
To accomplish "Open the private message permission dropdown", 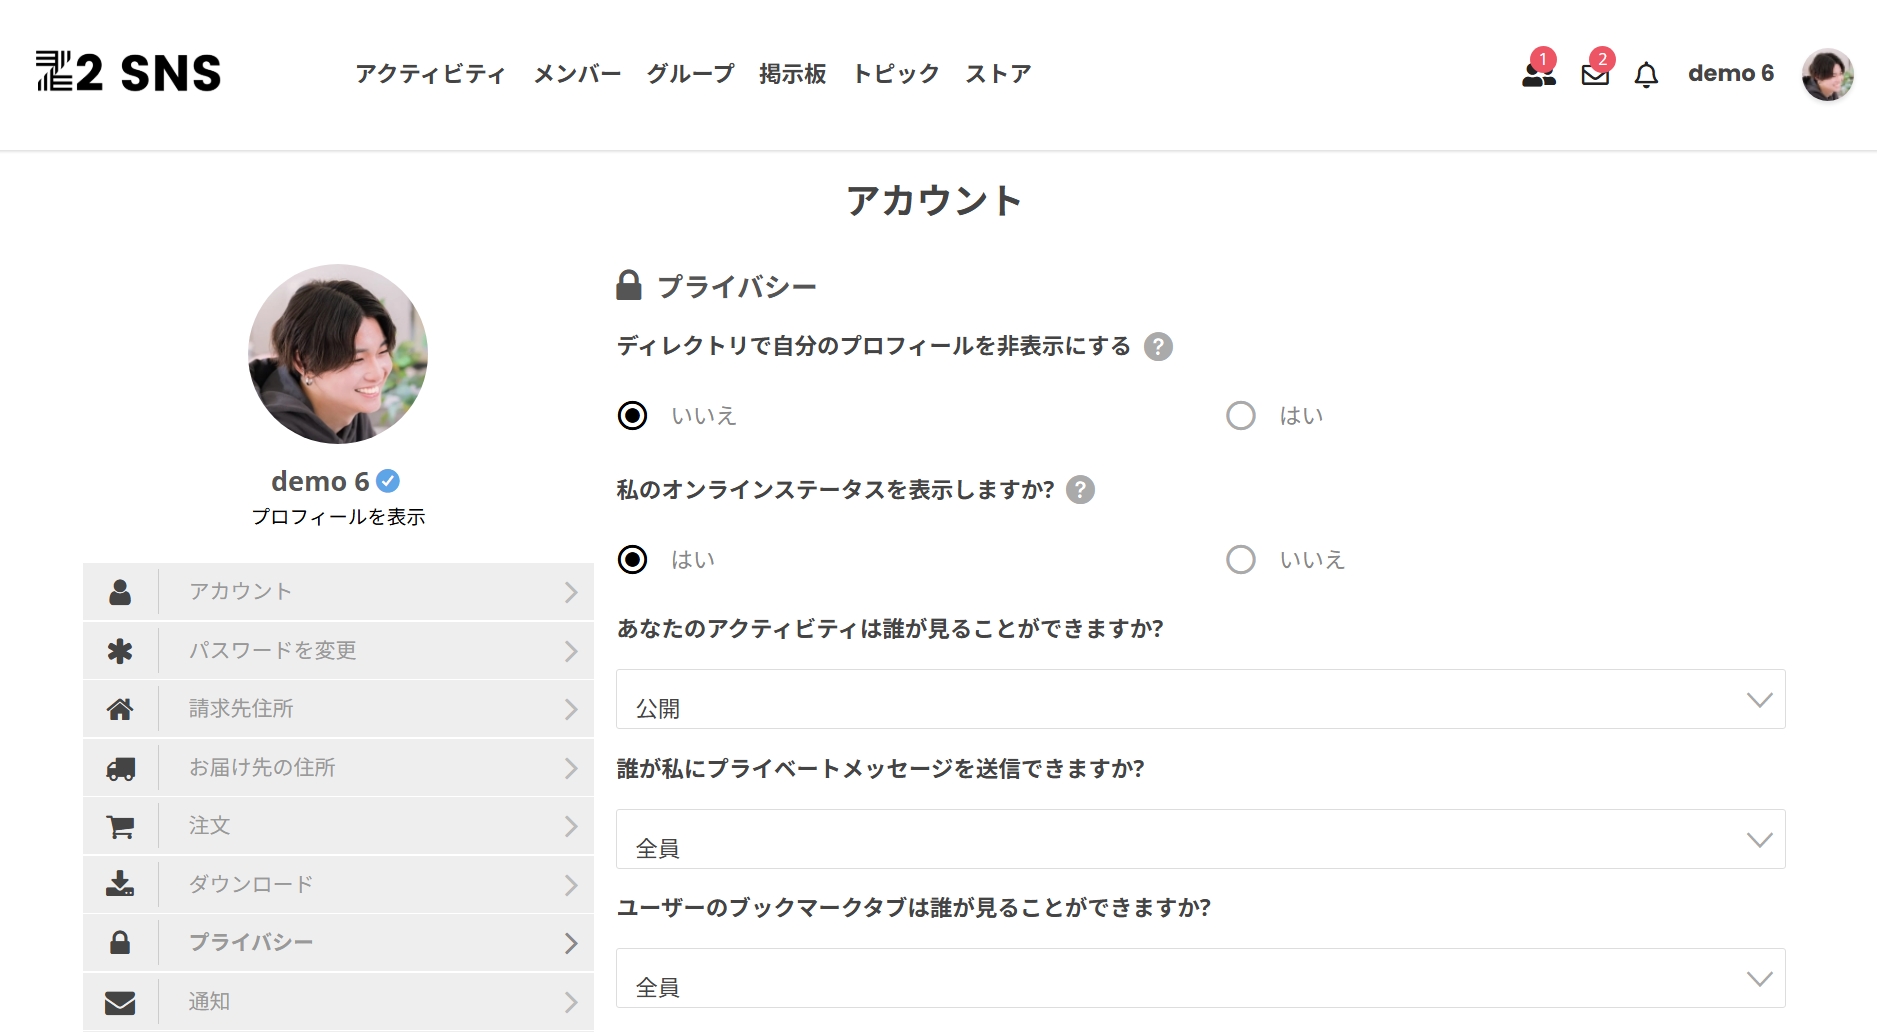I will (1200, 840).
